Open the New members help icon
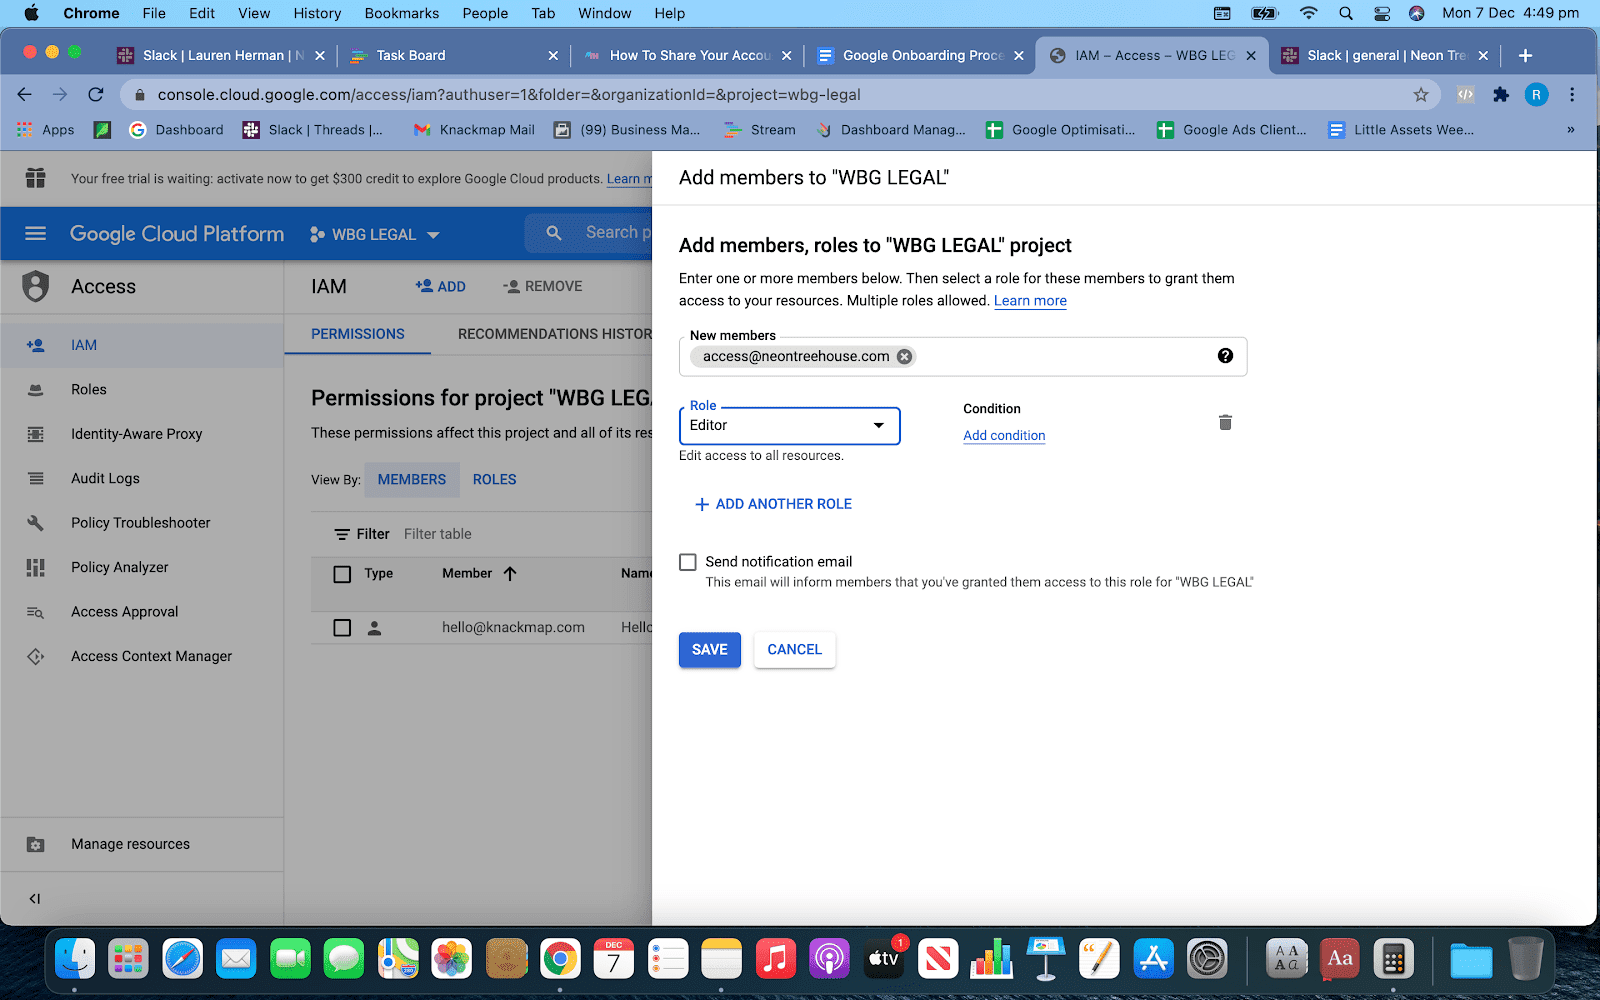The width and height of the screenshot is (1600, 1000). click(x=1225, y=356)
